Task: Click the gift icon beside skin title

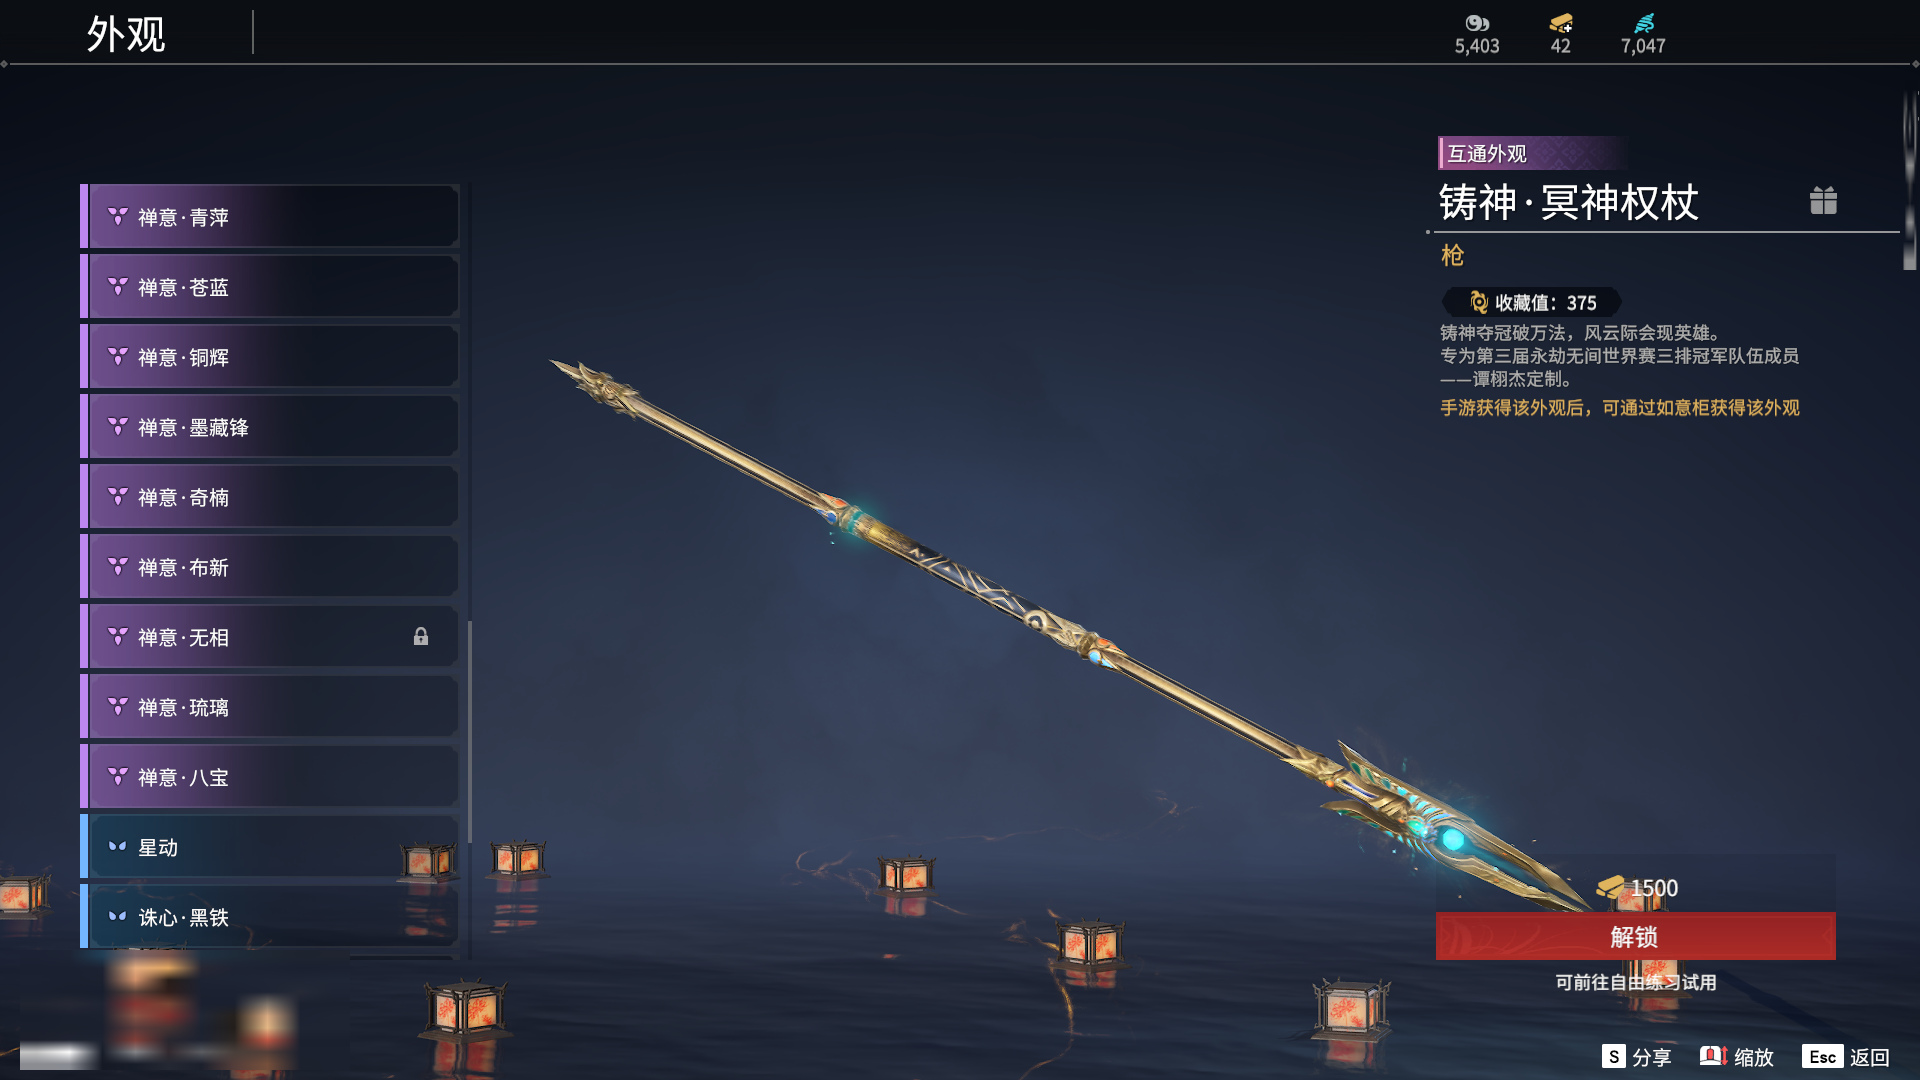Action: click(x=1823, y=201)
